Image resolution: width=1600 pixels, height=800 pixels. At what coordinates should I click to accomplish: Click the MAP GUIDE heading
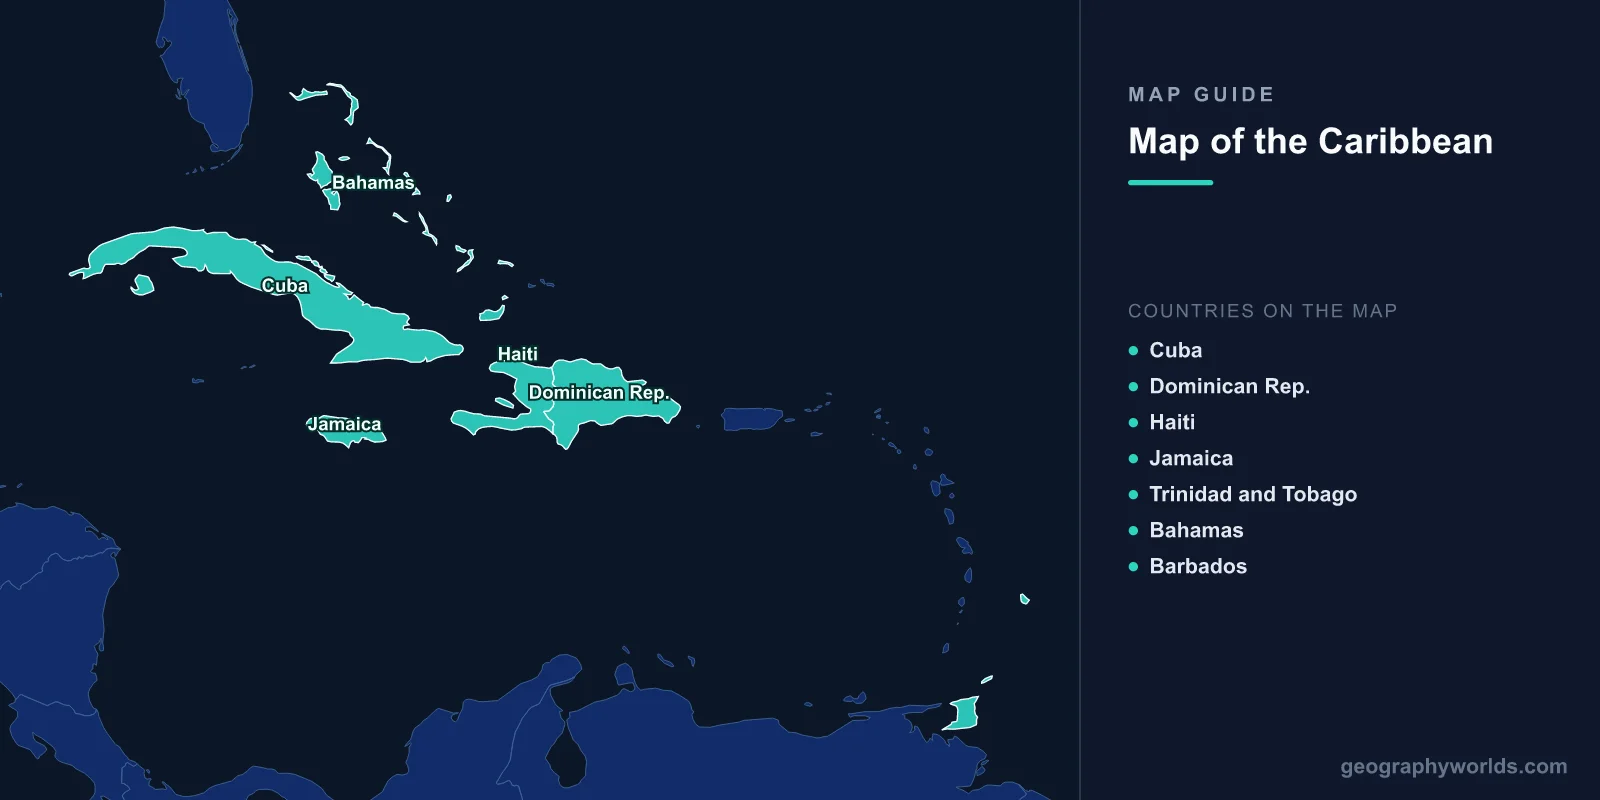(x=1201, y=95)
